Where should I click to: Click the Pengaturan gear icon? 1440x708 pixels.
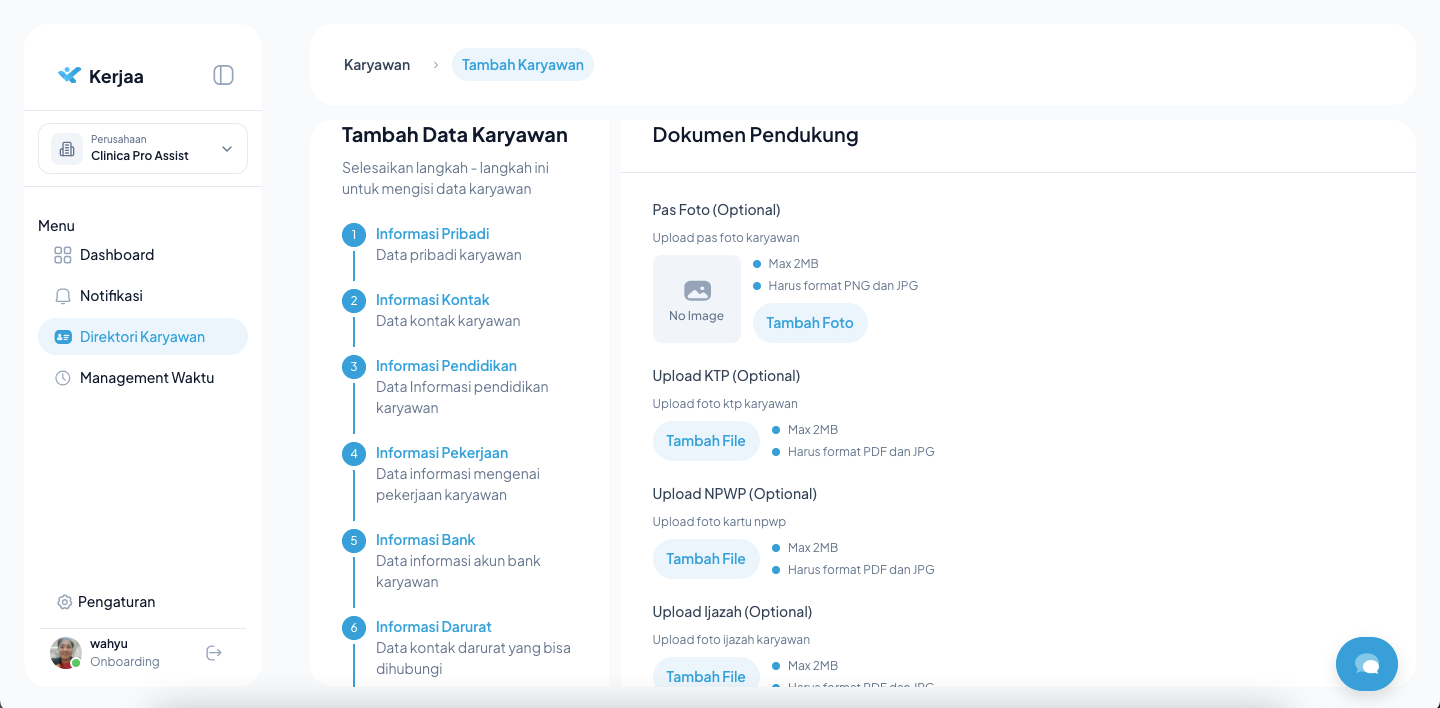tap(65, 602)
